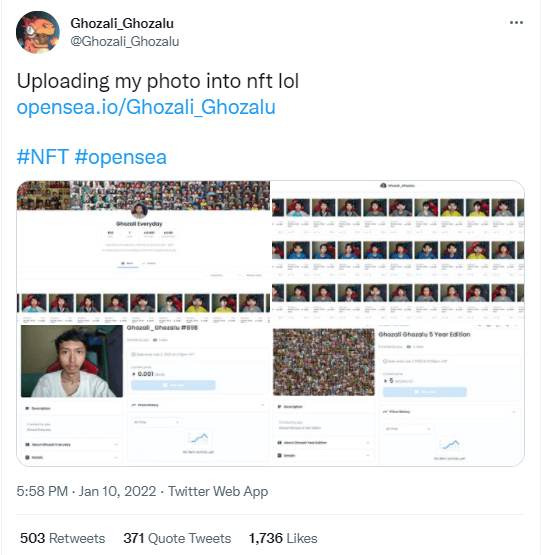Click the @Ghozali_Ghozalu handle
This screenshot has width=541, height=555.
(x=125, y=41)
